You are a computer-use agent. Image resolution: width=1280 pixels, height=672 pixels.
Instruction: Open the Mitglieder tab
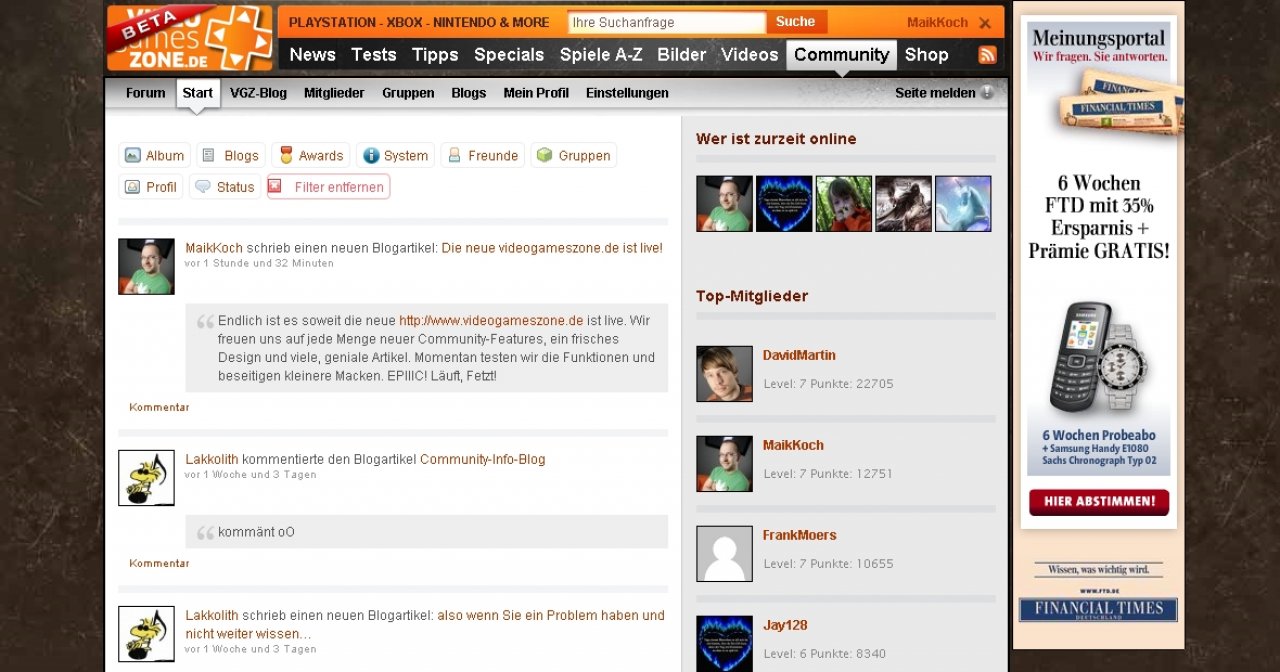pyautogui.click(x=334, y=93)
